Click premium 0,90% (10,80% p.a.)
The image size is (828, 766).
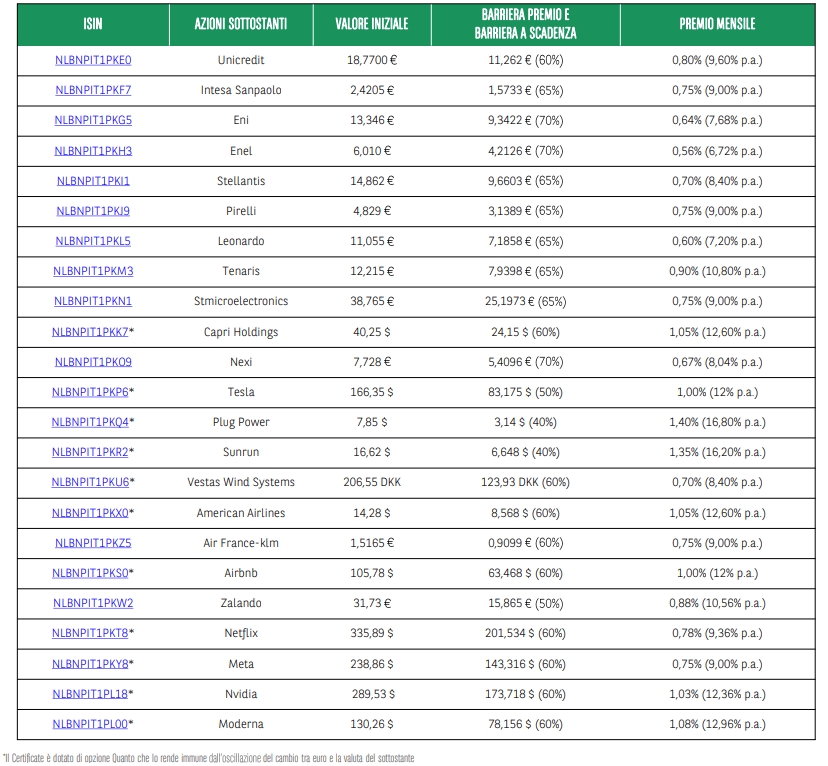pos(717,271)
